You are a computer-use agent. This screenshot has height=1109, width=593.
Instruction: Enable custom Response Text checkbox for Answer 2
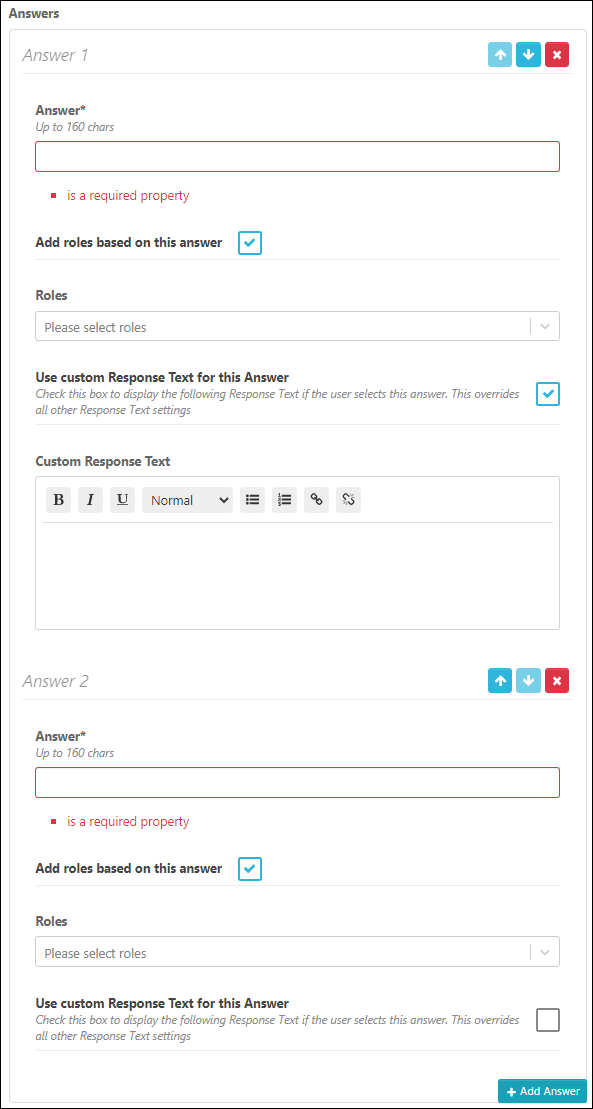[x=548, y=1020]
